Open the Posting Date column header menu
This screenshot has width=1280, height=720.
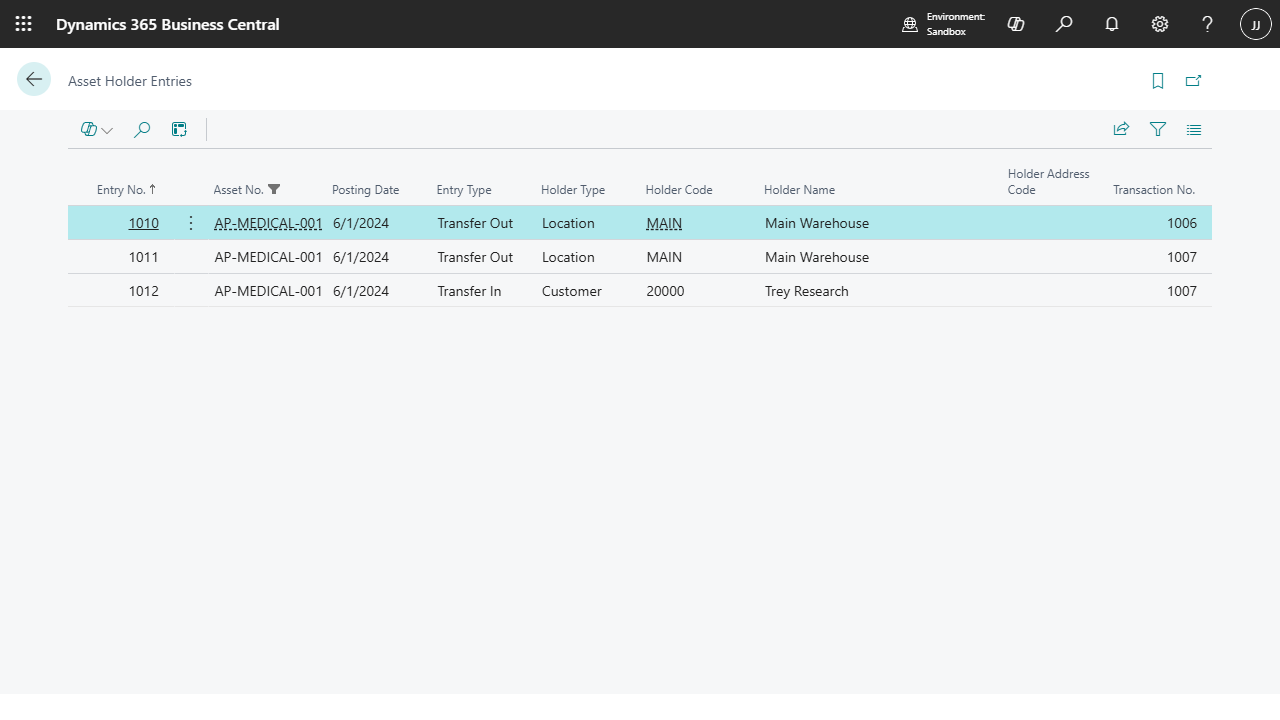(365, 190)
